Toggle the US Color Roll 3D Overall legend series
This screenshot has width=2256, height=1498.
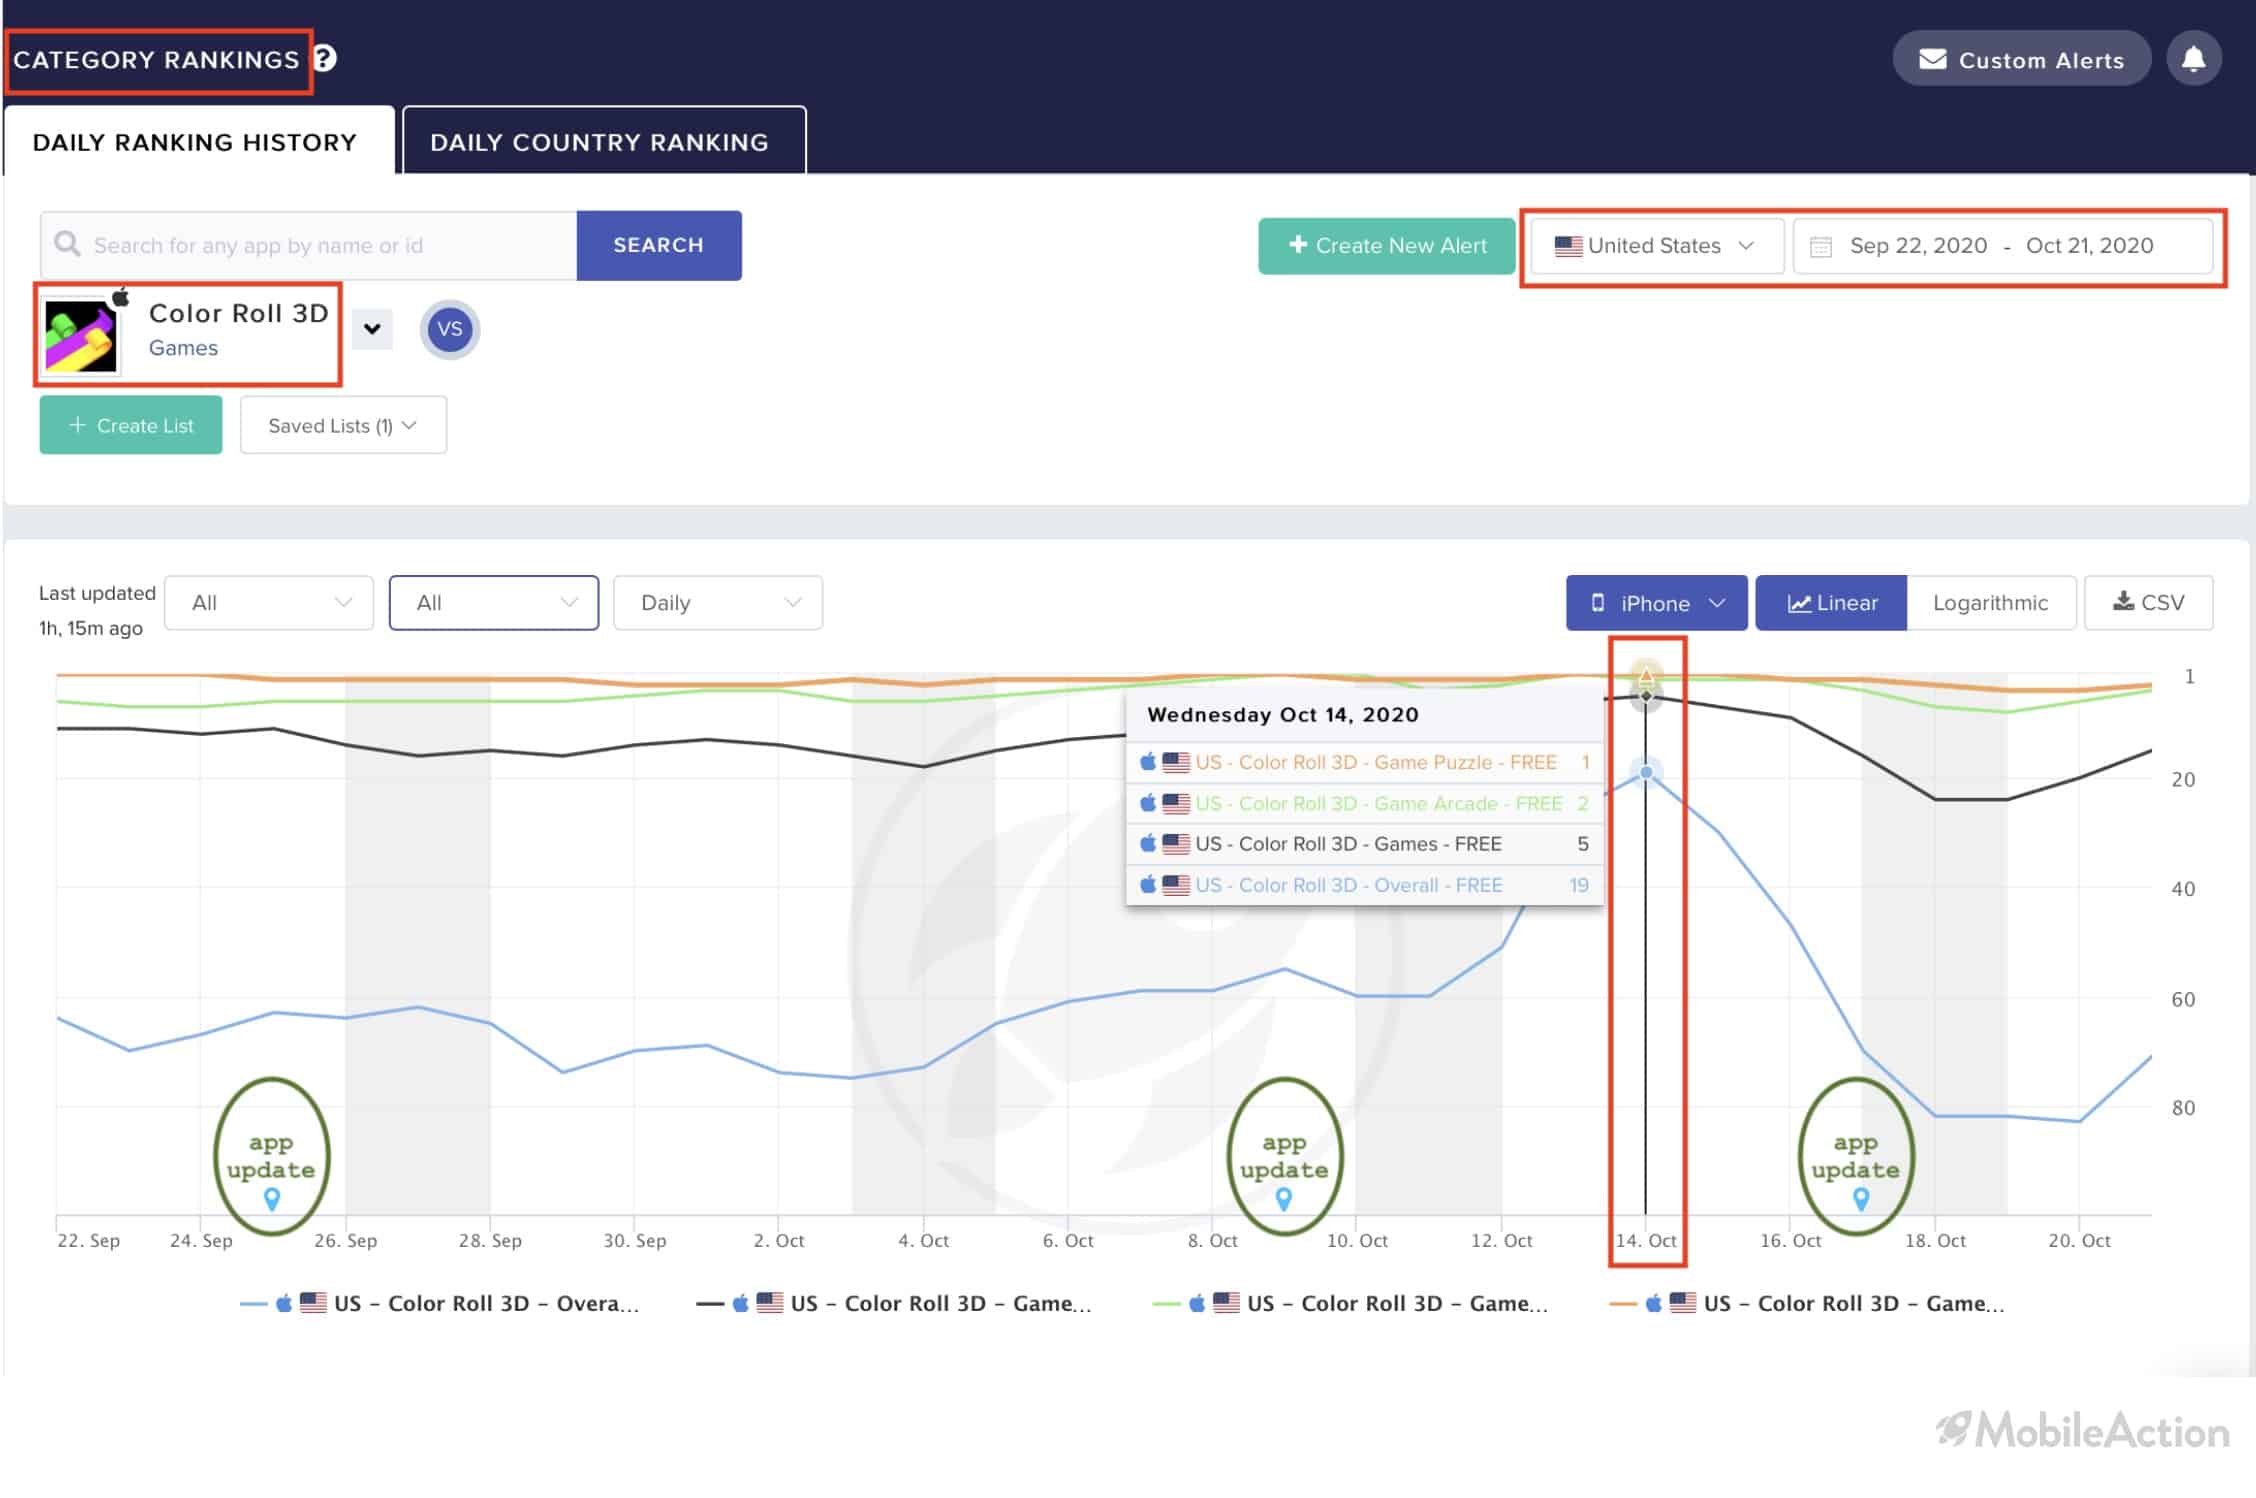click(x=440, y=1303)
